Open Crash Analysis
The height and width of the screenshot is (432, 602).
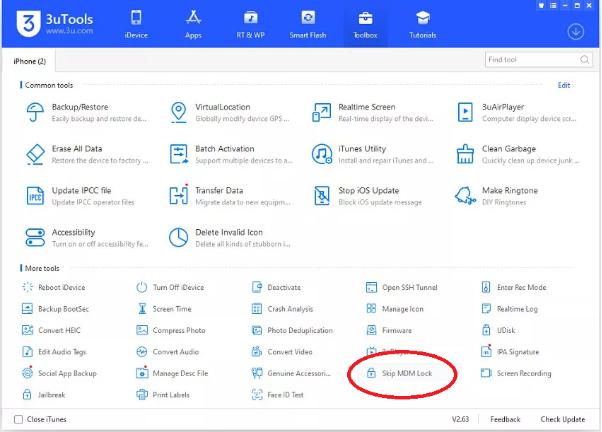282,309
